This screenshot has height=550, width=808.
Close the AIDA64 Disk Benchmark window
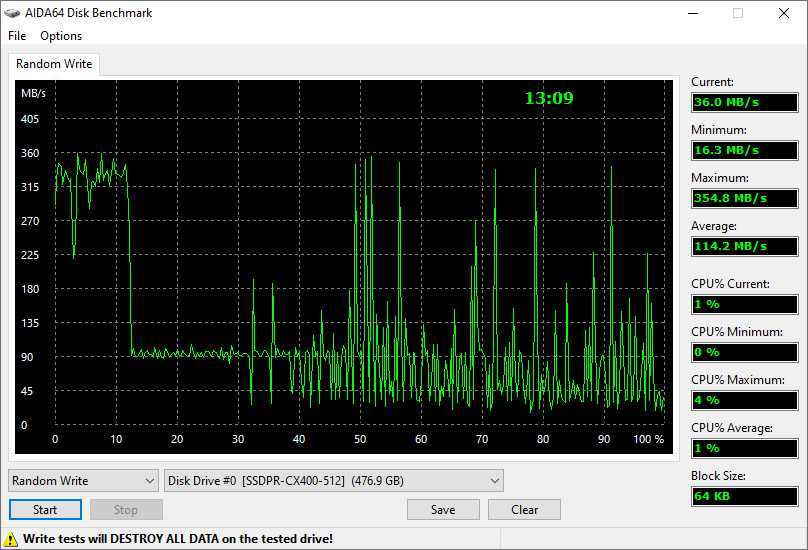click(x=784, y=13)
